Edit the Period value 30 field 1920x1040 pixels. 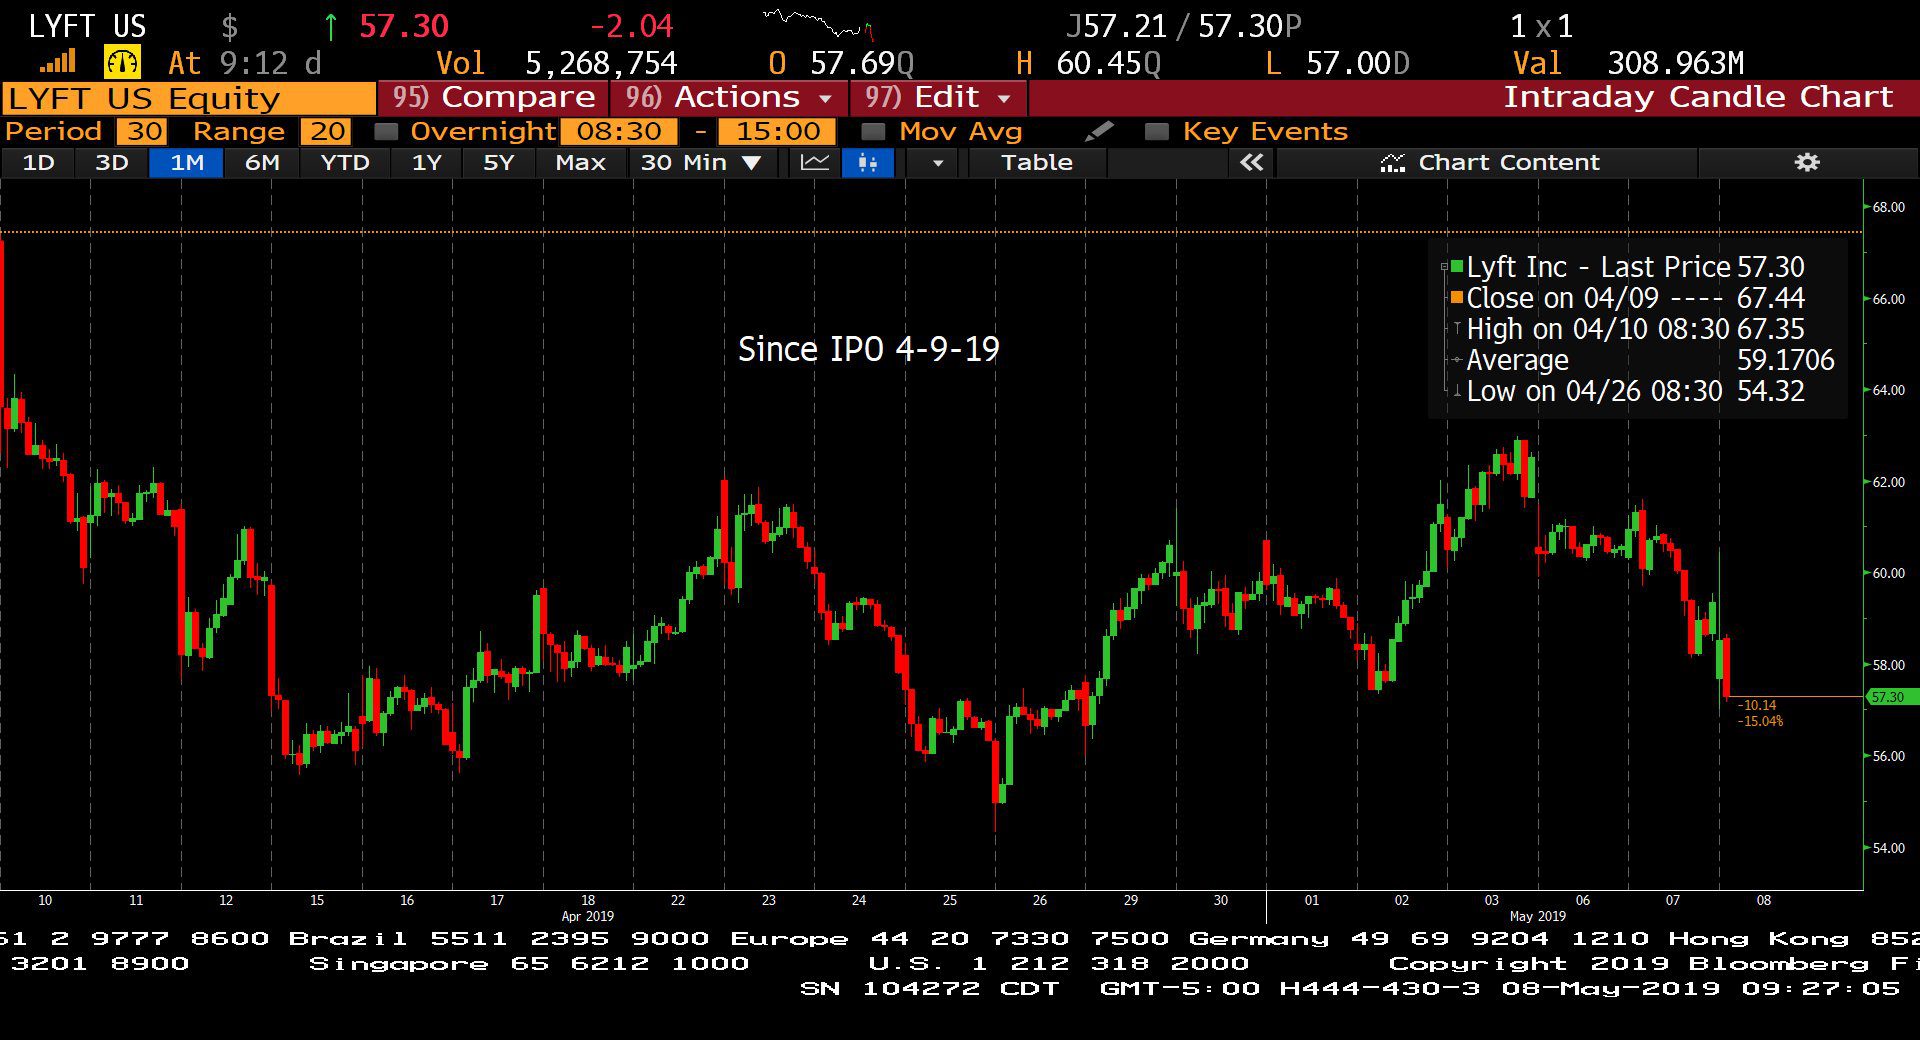(x=141, y=132)
